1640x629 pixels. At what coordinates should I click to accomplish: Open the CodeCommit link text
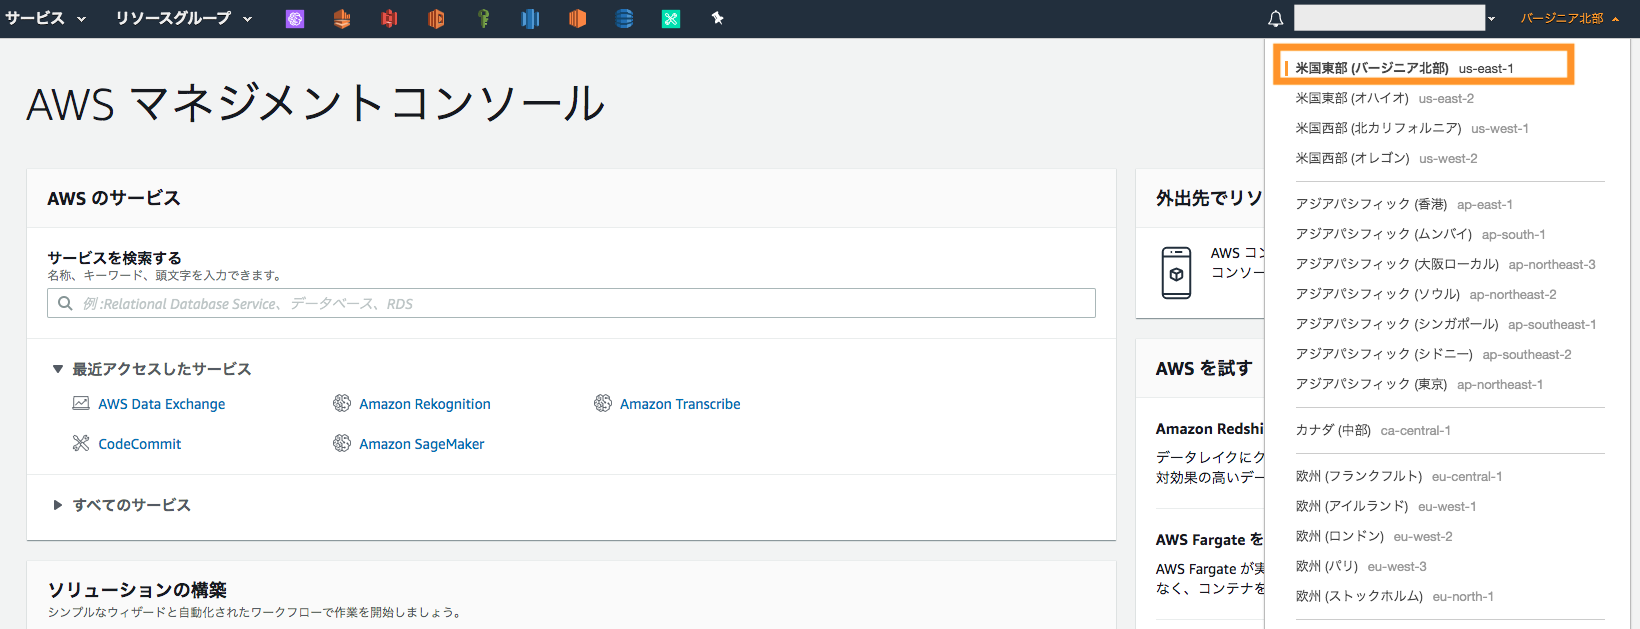tap(140, 444)
